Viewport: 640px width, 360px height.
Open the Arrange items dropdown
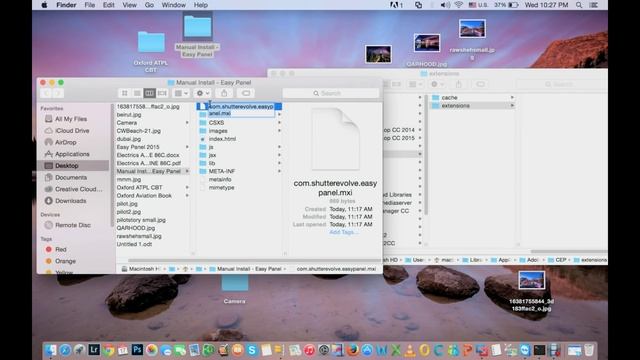181,93
